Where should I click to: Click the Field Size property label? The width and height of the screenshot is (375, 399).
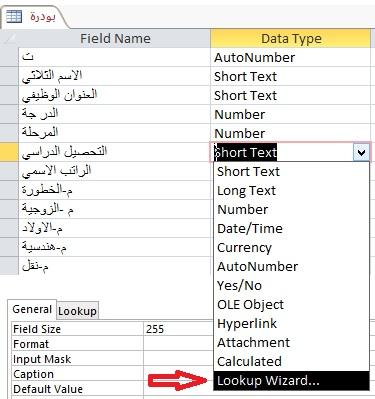pyautogui.click(x=37, y=329)
